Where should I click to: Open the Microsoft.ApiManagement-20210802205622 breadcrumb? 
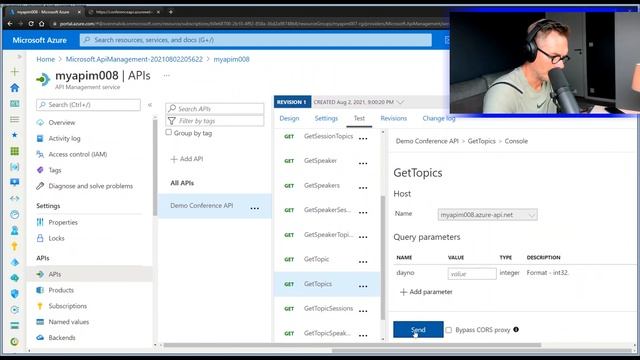pos(134,59)
